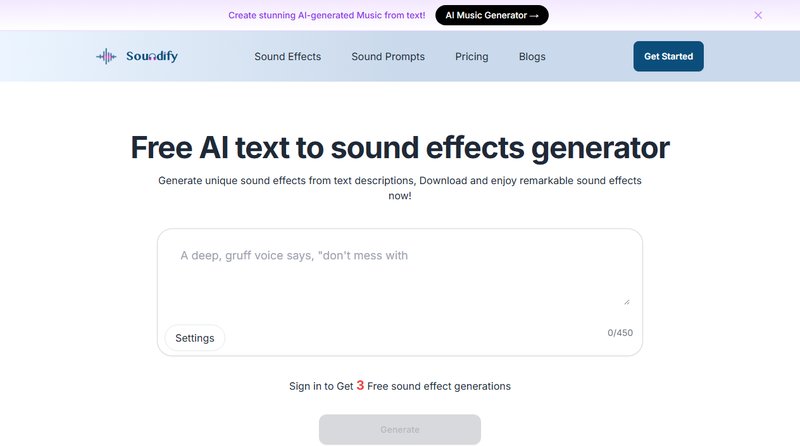
Task: Click the red number 3 in sign-in notice
Action: (x=360, y=385)
